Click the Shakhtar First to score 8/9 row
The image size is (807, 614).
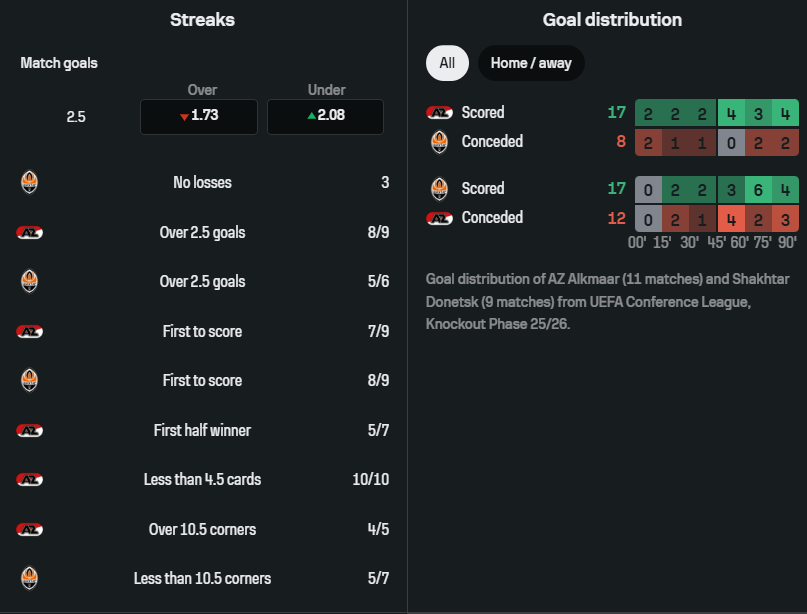point(202,381)
